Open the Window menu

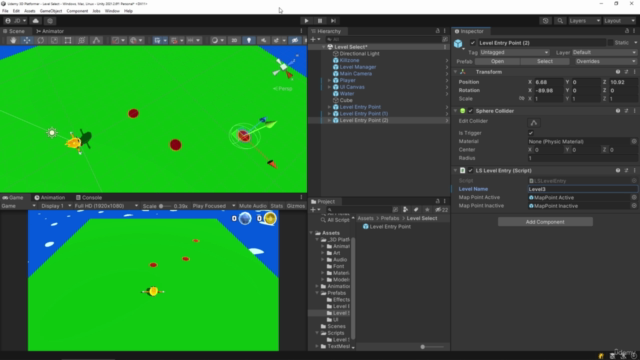[x=112, y=11]
